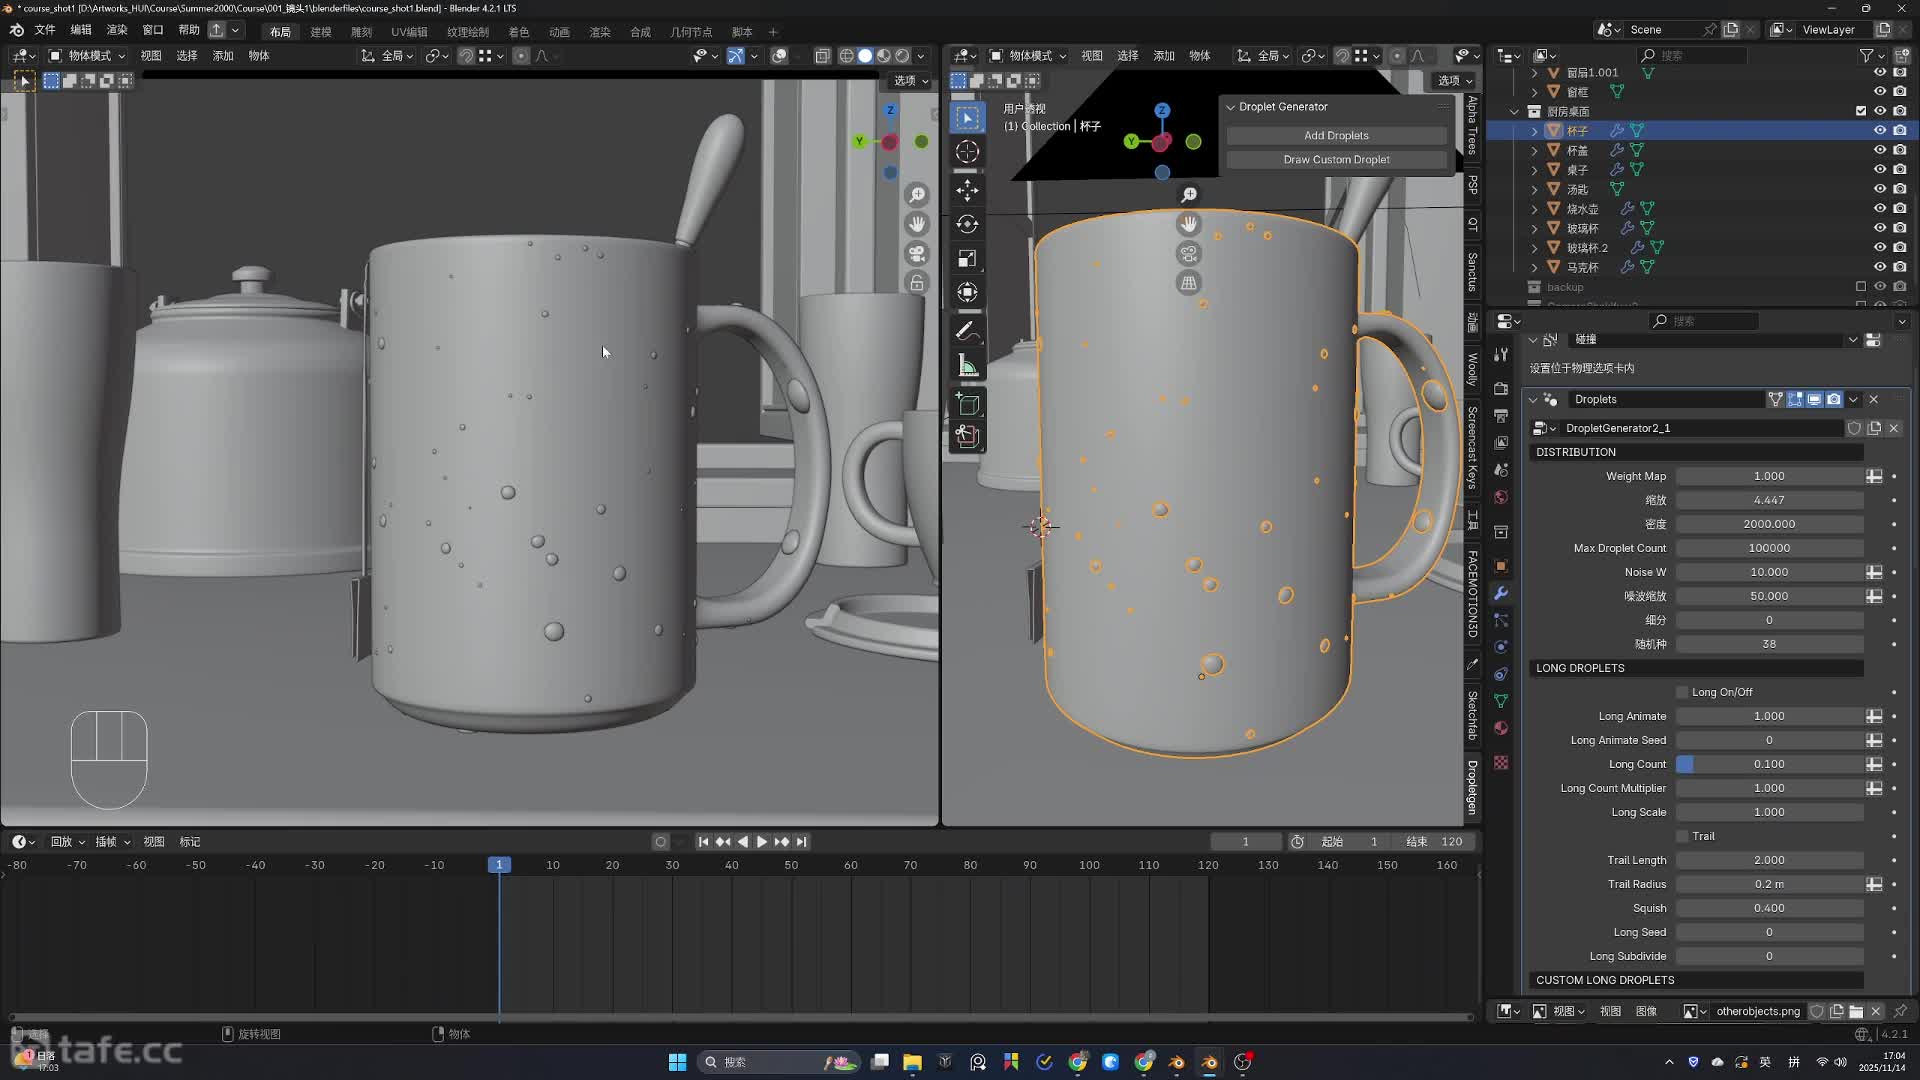Click the Long Count slider field
This screenshot has width=1920, height=1080.
(1768, 764)
